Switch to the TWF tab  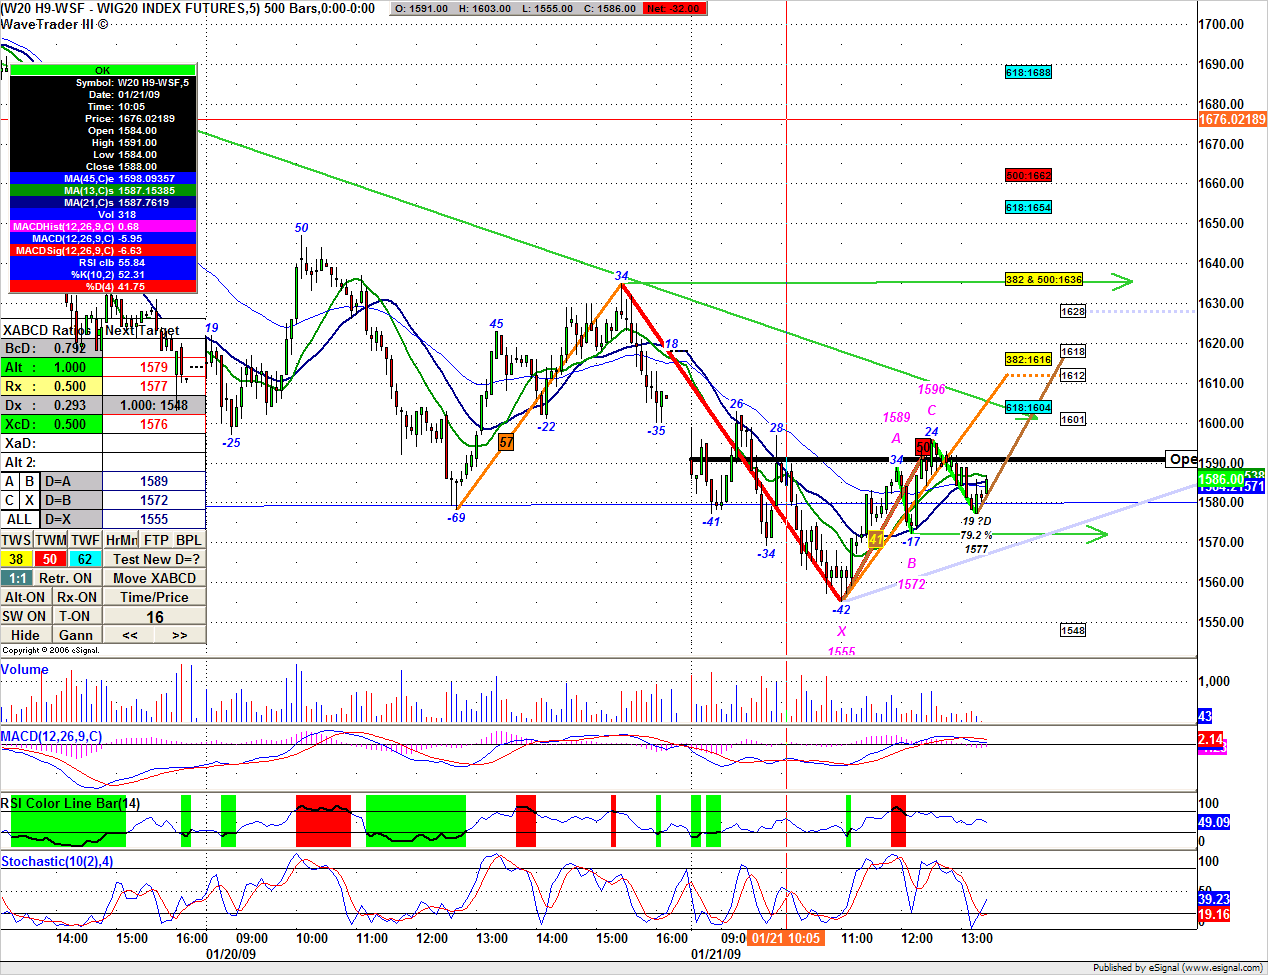[85, 540]
